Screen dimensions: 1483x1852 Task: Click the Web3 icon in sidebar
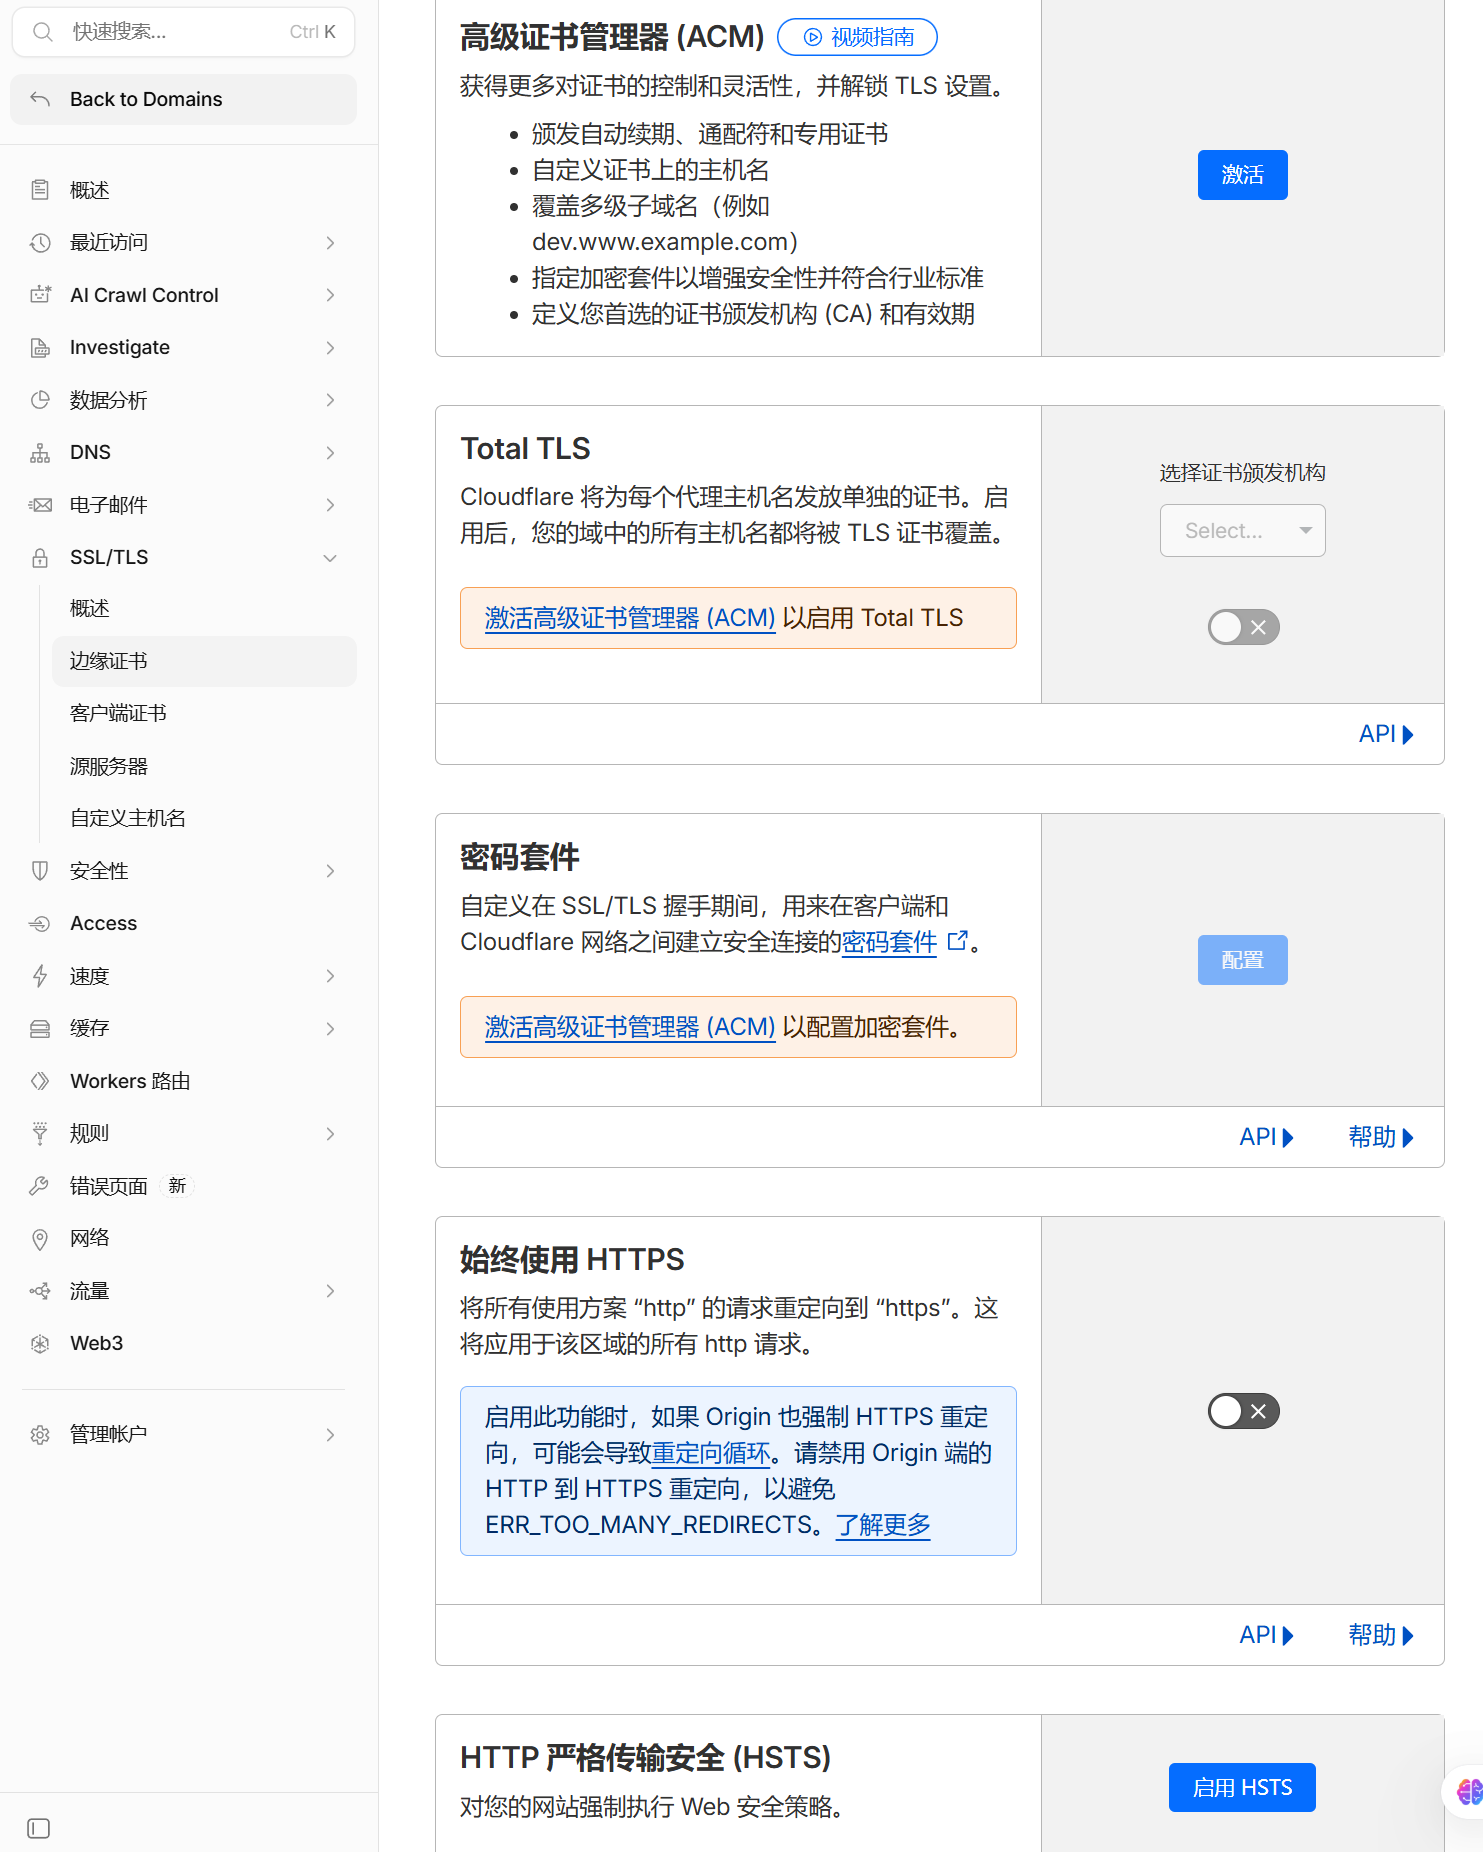40,1343
